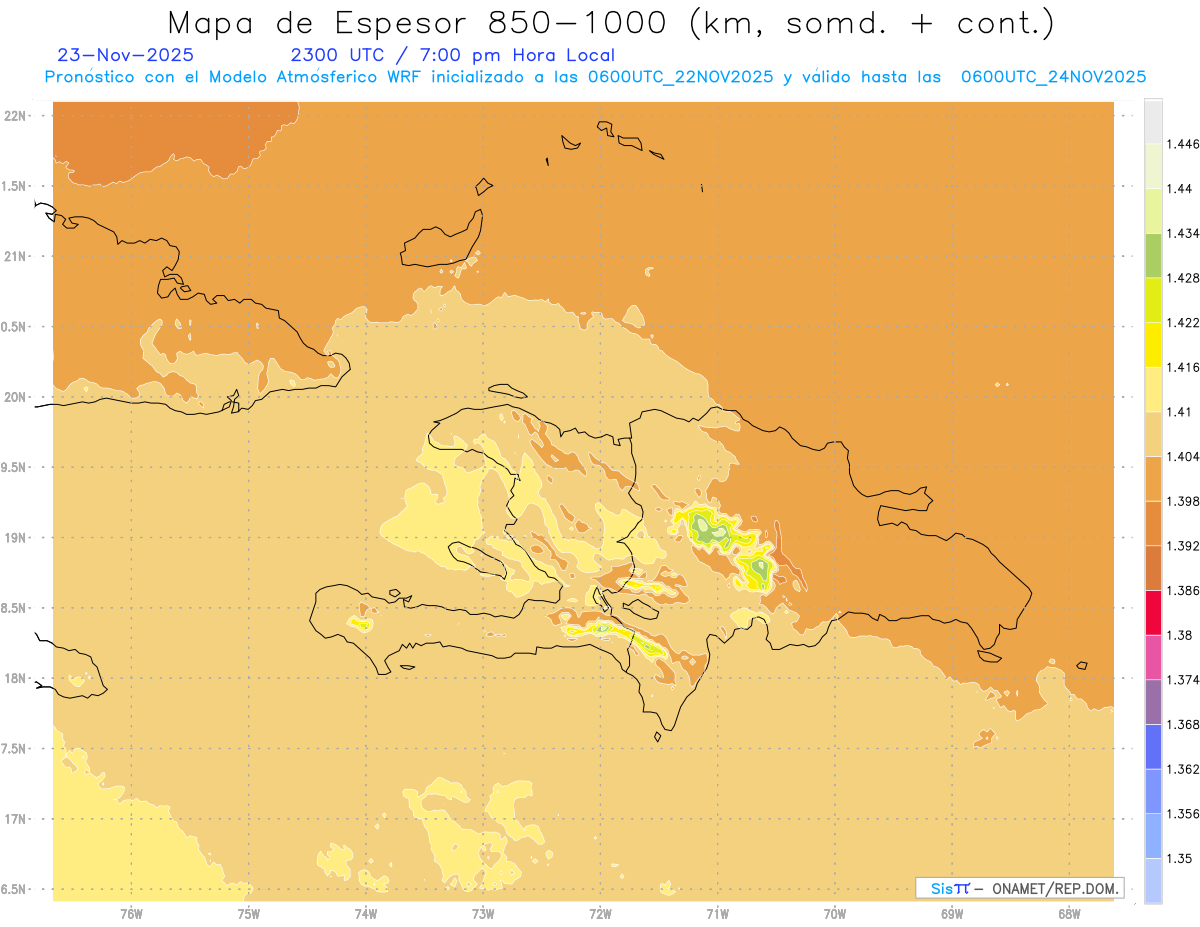The height and width of the screenshot is (927, 1200).
Task: Click the colorbar value 1.386
Action: [x=1183, y=591]
